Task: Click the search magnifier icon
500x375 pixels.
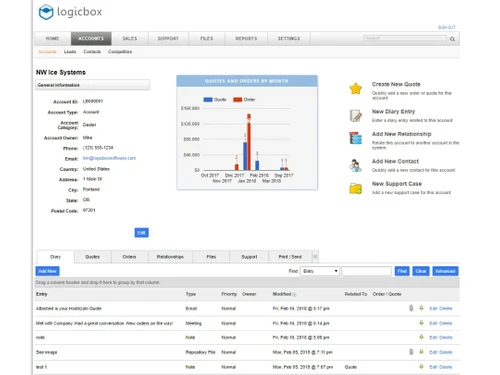Action: point(452,39)
